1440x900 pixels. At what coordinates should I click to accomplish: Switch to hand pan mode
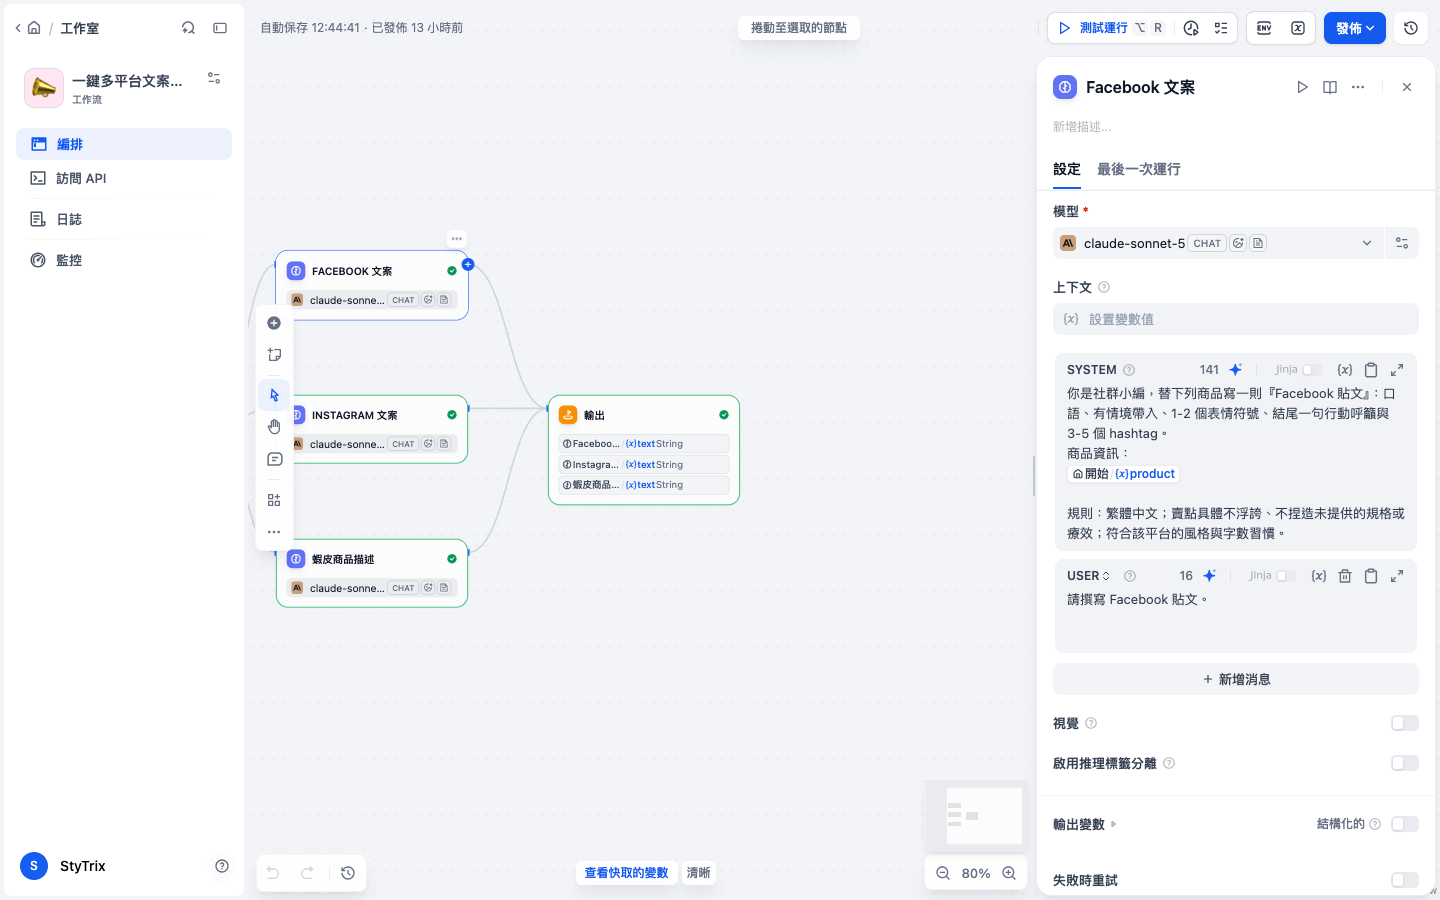(274, 427)
